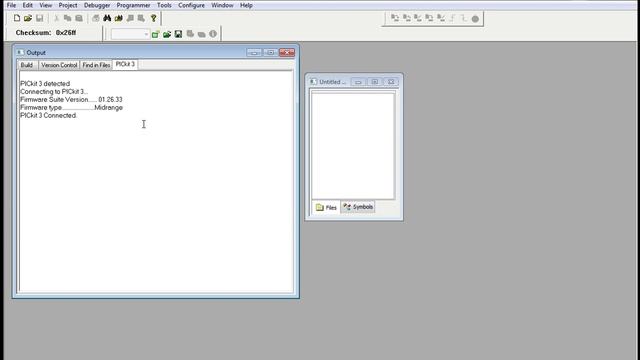Click the third PICkit 3 programmer toolbar icon
The image size is (640, 360).
pyautogui.click(x=418, y=18)
